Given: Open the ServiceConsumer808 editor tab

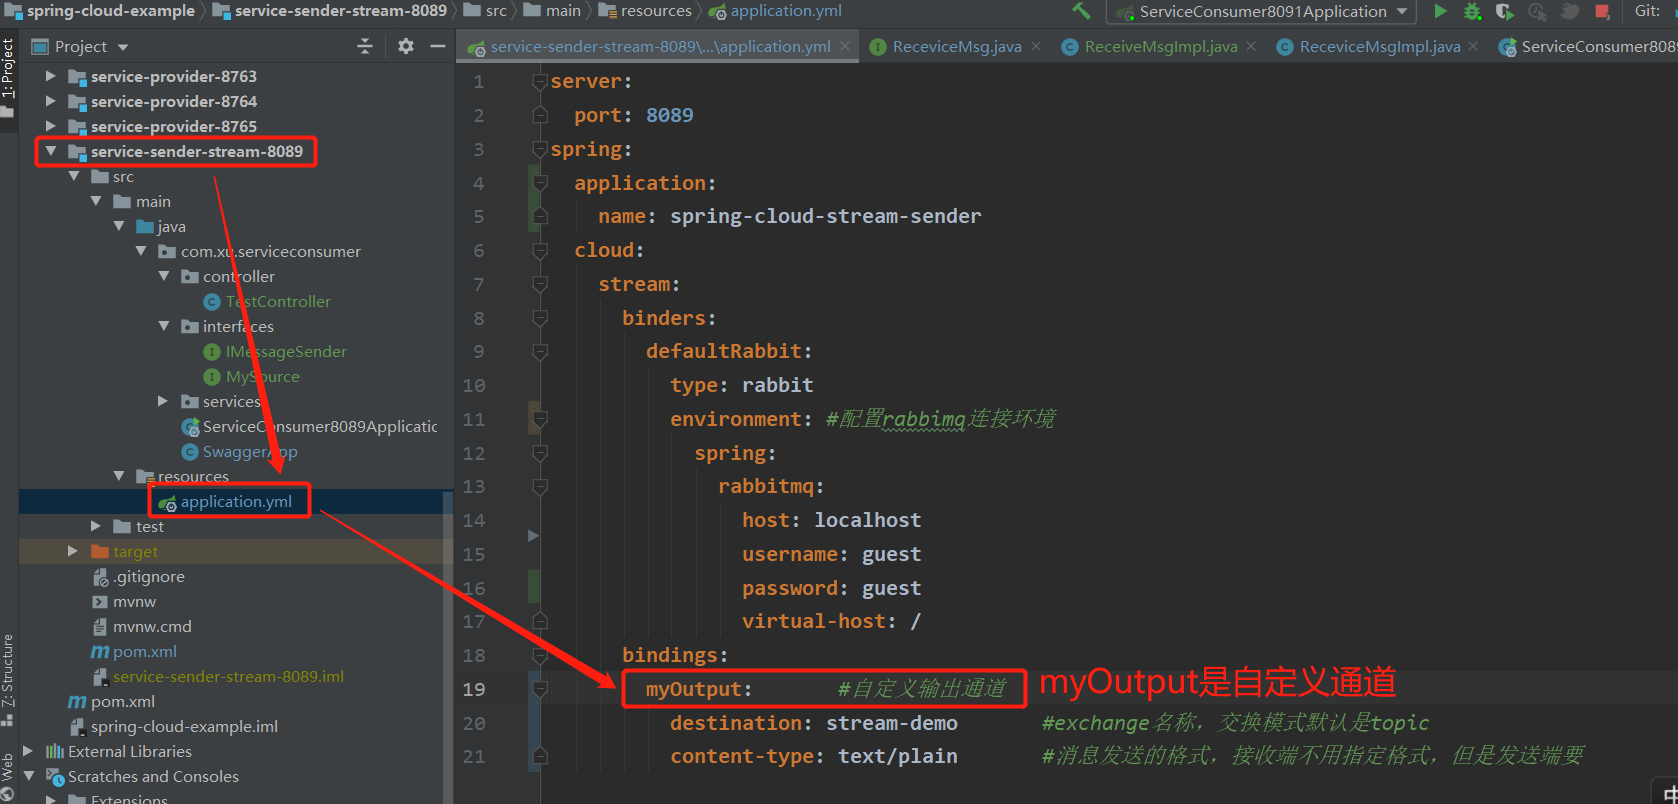Looking at the screenshot, I should (x=1587, y=47).
